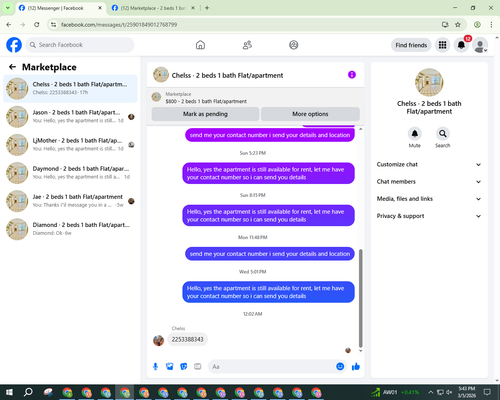Click the More options button

tap(310, 114)
